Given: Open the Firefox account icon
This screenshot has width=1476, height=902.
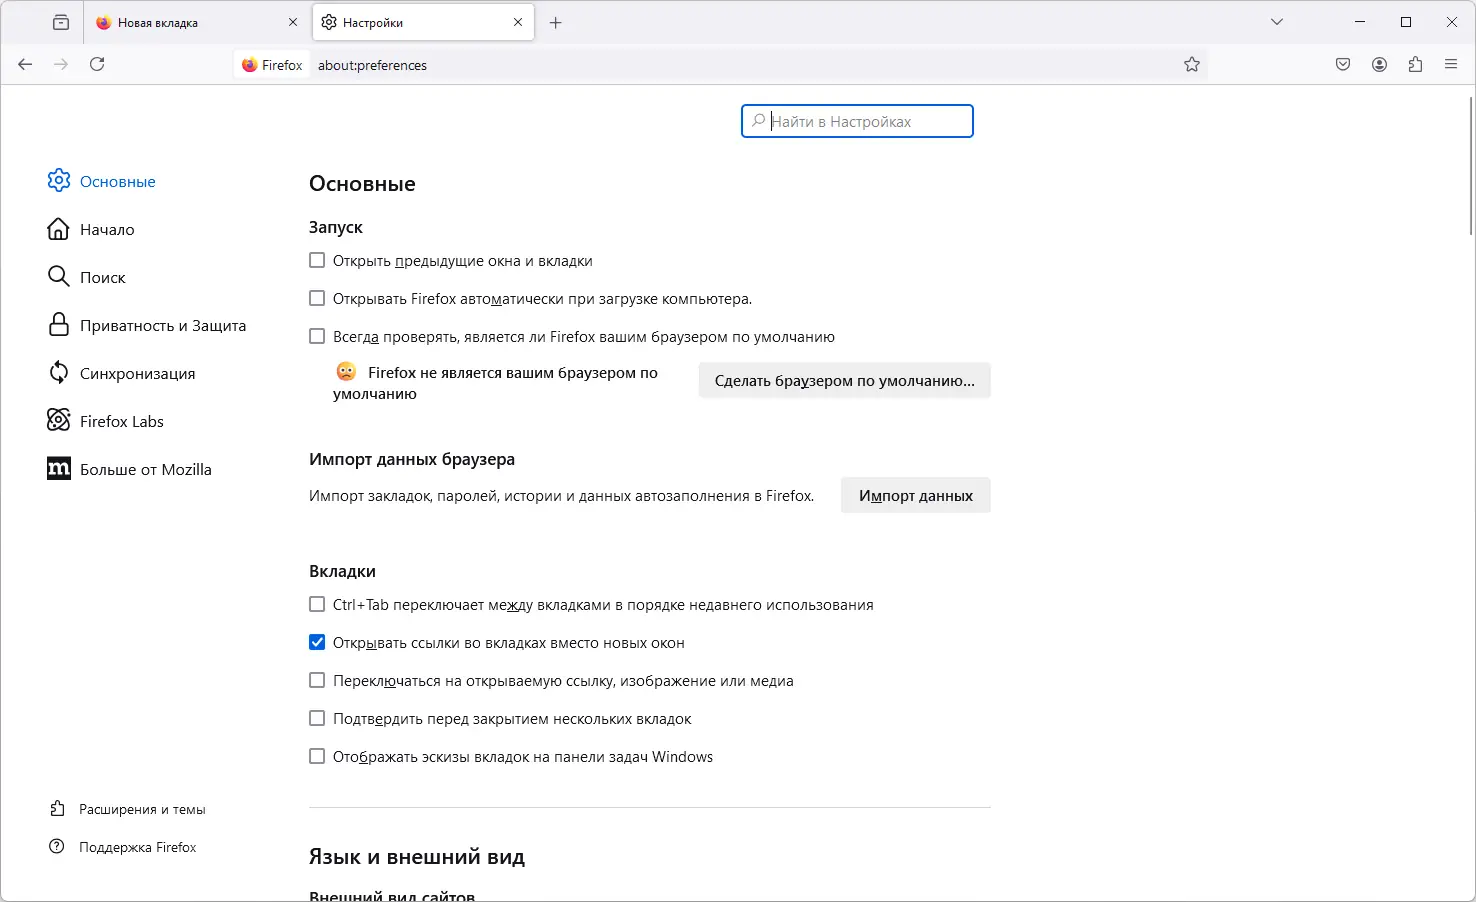Looking at the screenshot, I should coord(1379,65).
